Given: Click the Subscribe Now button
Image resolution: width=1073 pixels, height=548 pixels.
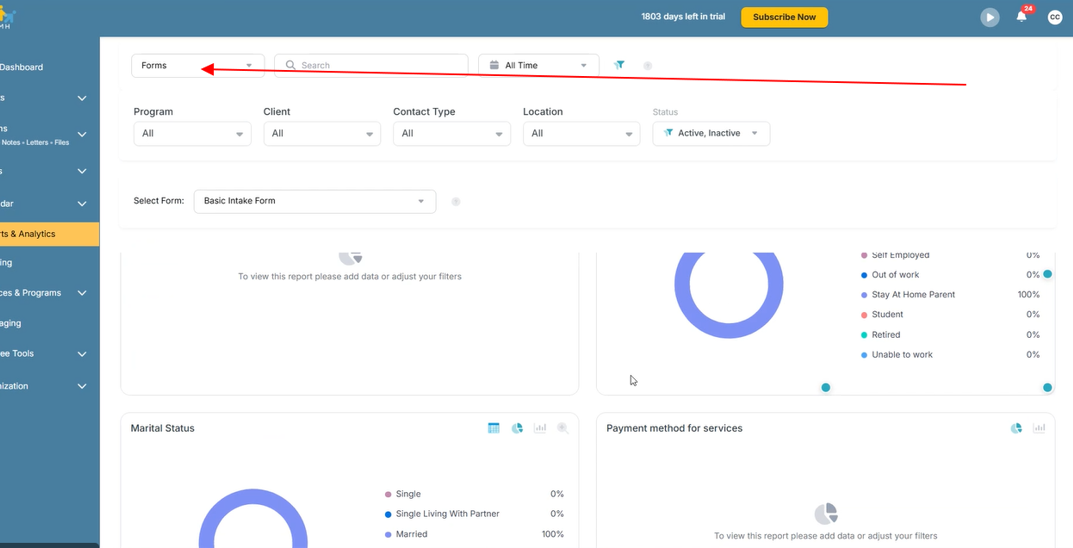Looking at the screenshot, I should 784,17.
